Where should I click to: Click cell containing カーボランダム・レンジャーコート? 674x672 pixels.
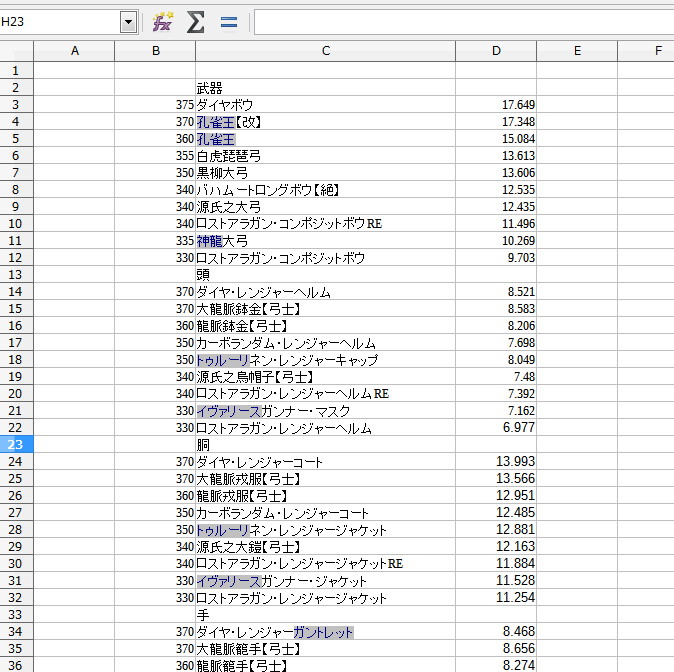[325, 512]
